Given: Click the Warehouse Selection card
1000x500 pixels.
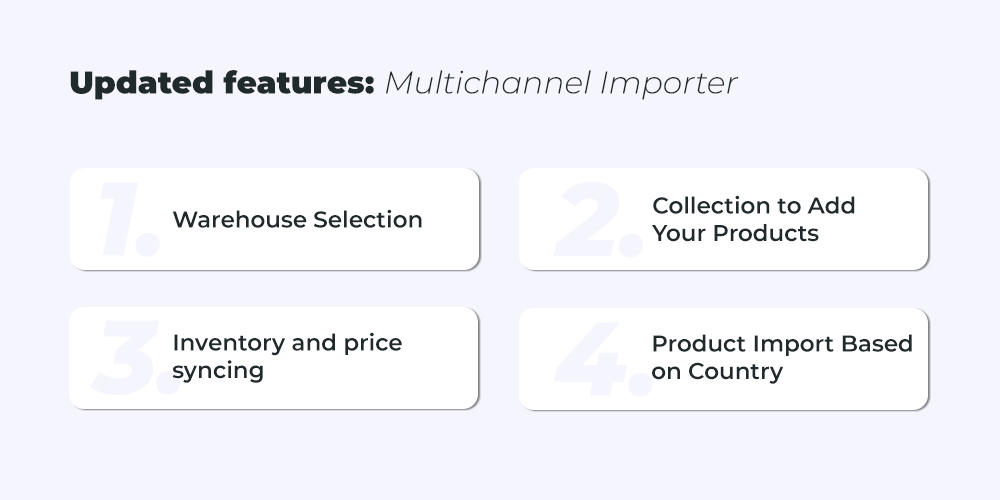Looking at the screenshot, I should click(x=274, y=219).
